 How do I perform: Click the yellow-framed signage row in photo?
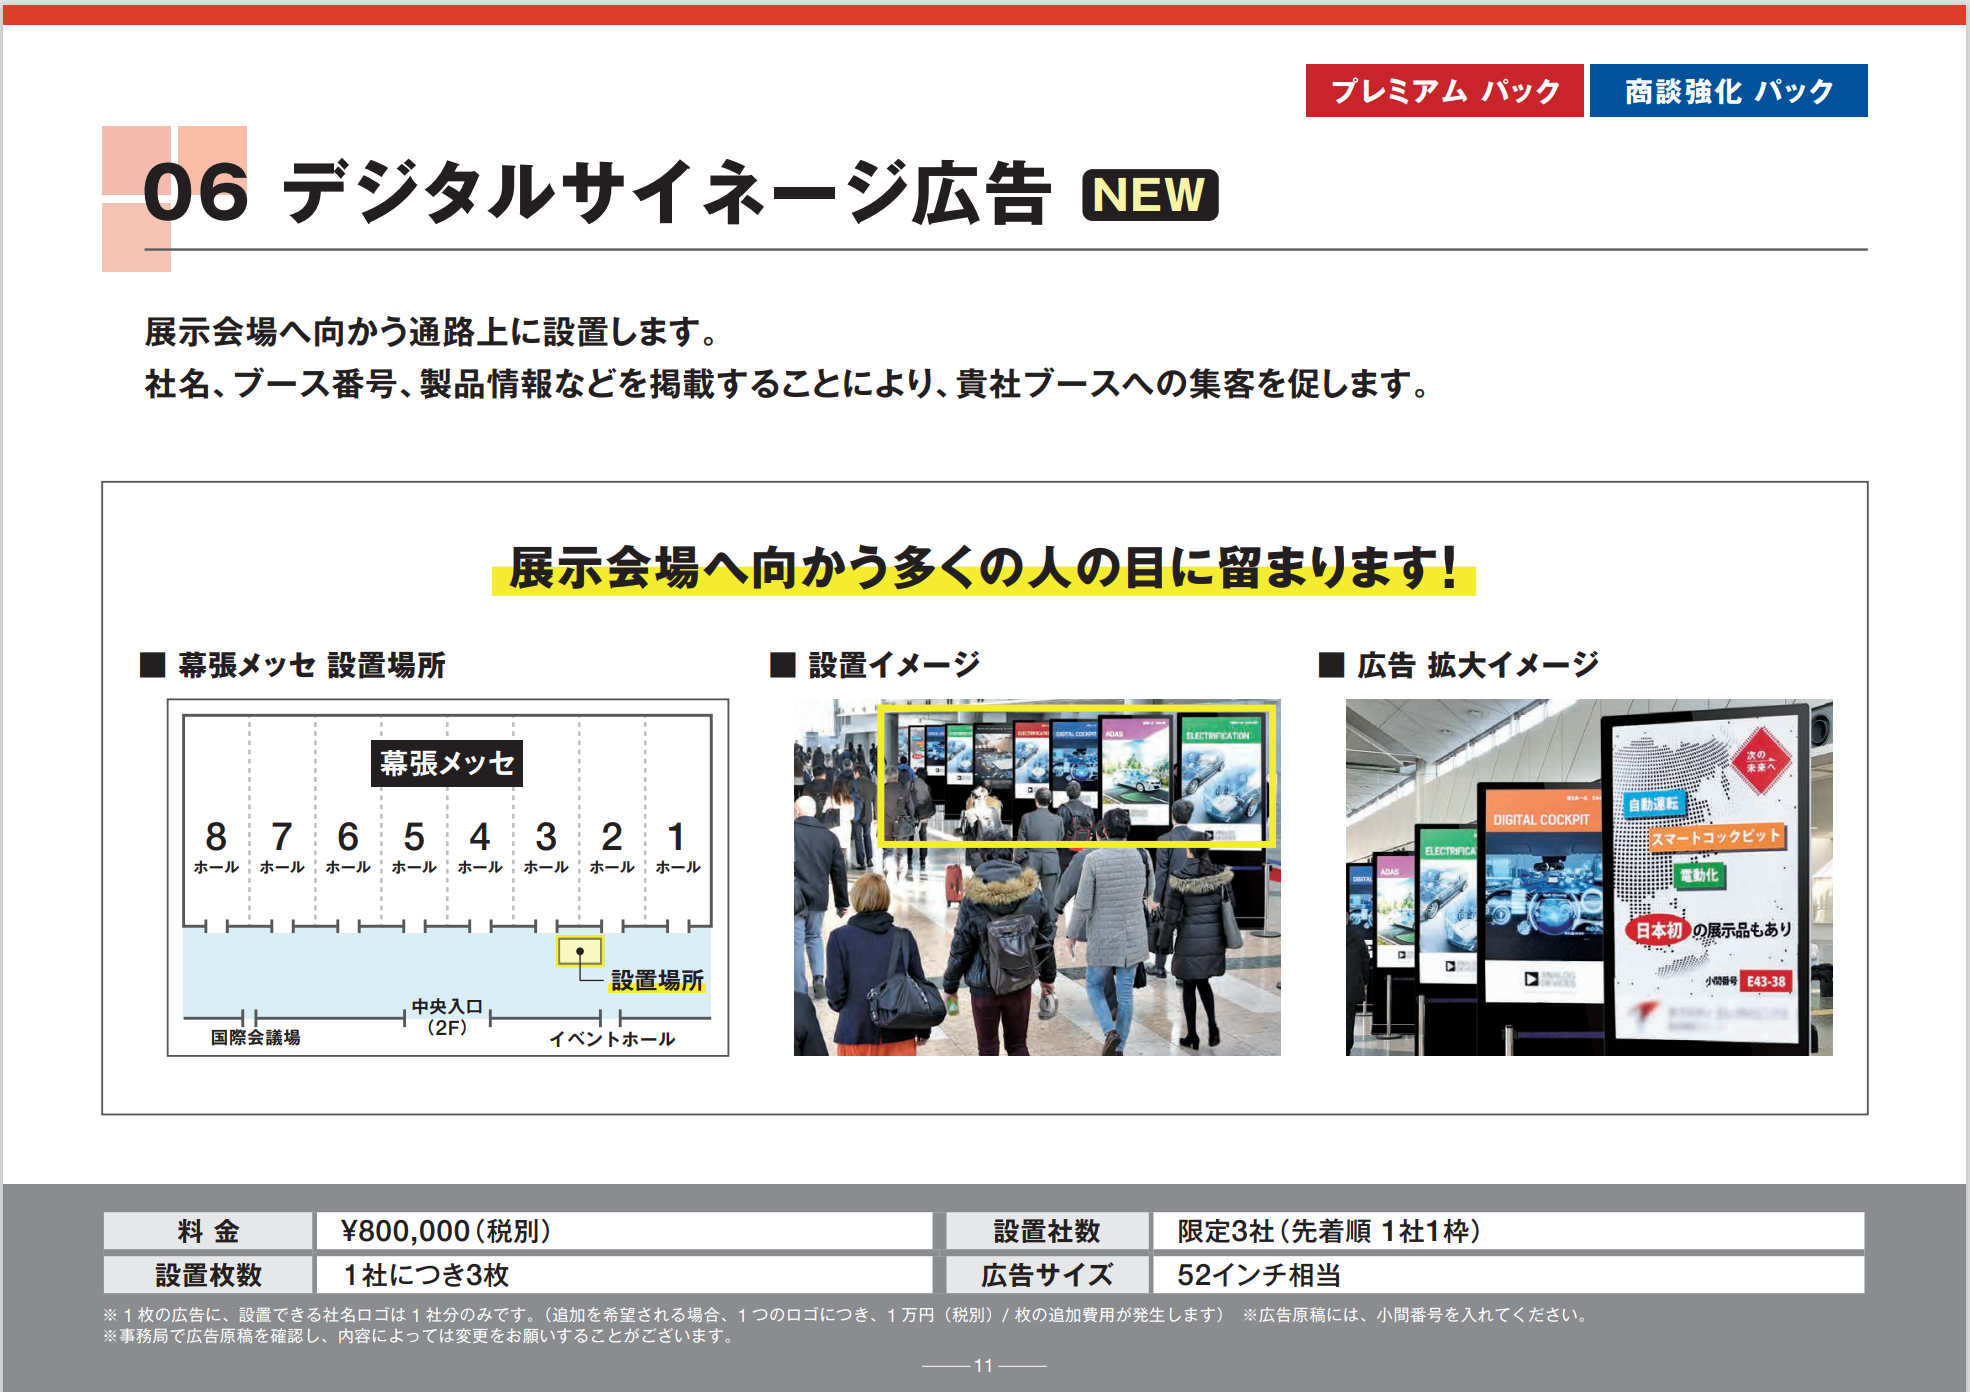(x=1076, y=776)
